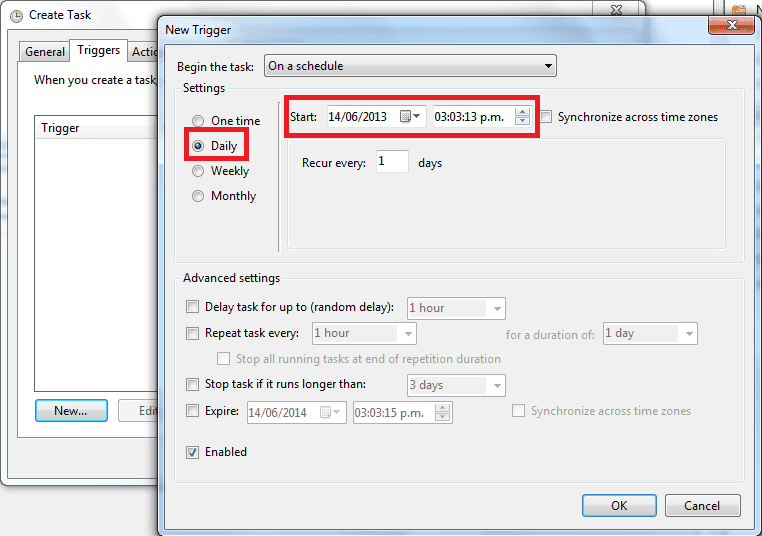Screen dimensions: 762x536
Task: Close the Create Task window
Action: click(616, 10)
